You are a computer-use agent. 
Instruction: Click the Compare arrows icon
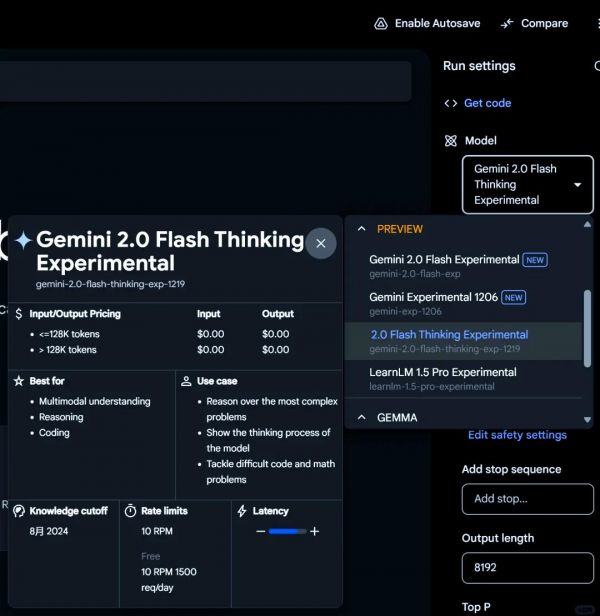pyautogui.click(x=507, y=24)
